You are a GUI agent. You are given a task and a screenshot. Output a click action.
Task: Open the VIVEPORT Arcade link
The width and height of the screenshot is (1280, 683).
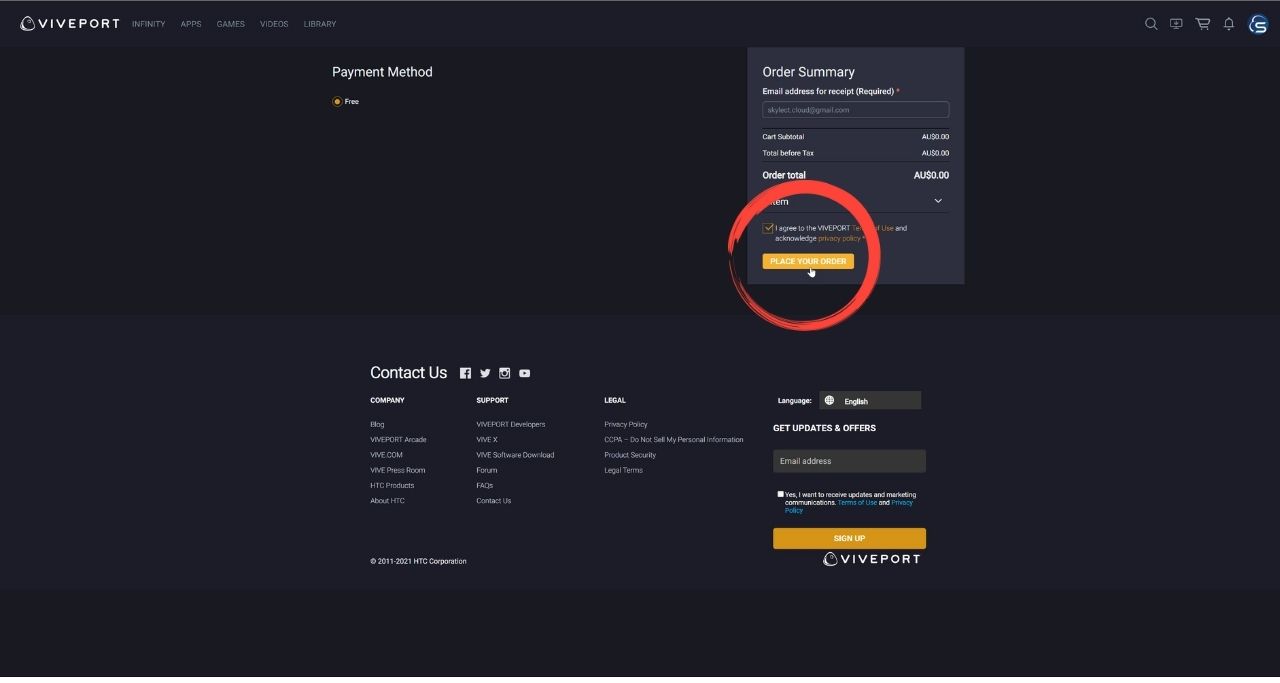click(398, 440)
